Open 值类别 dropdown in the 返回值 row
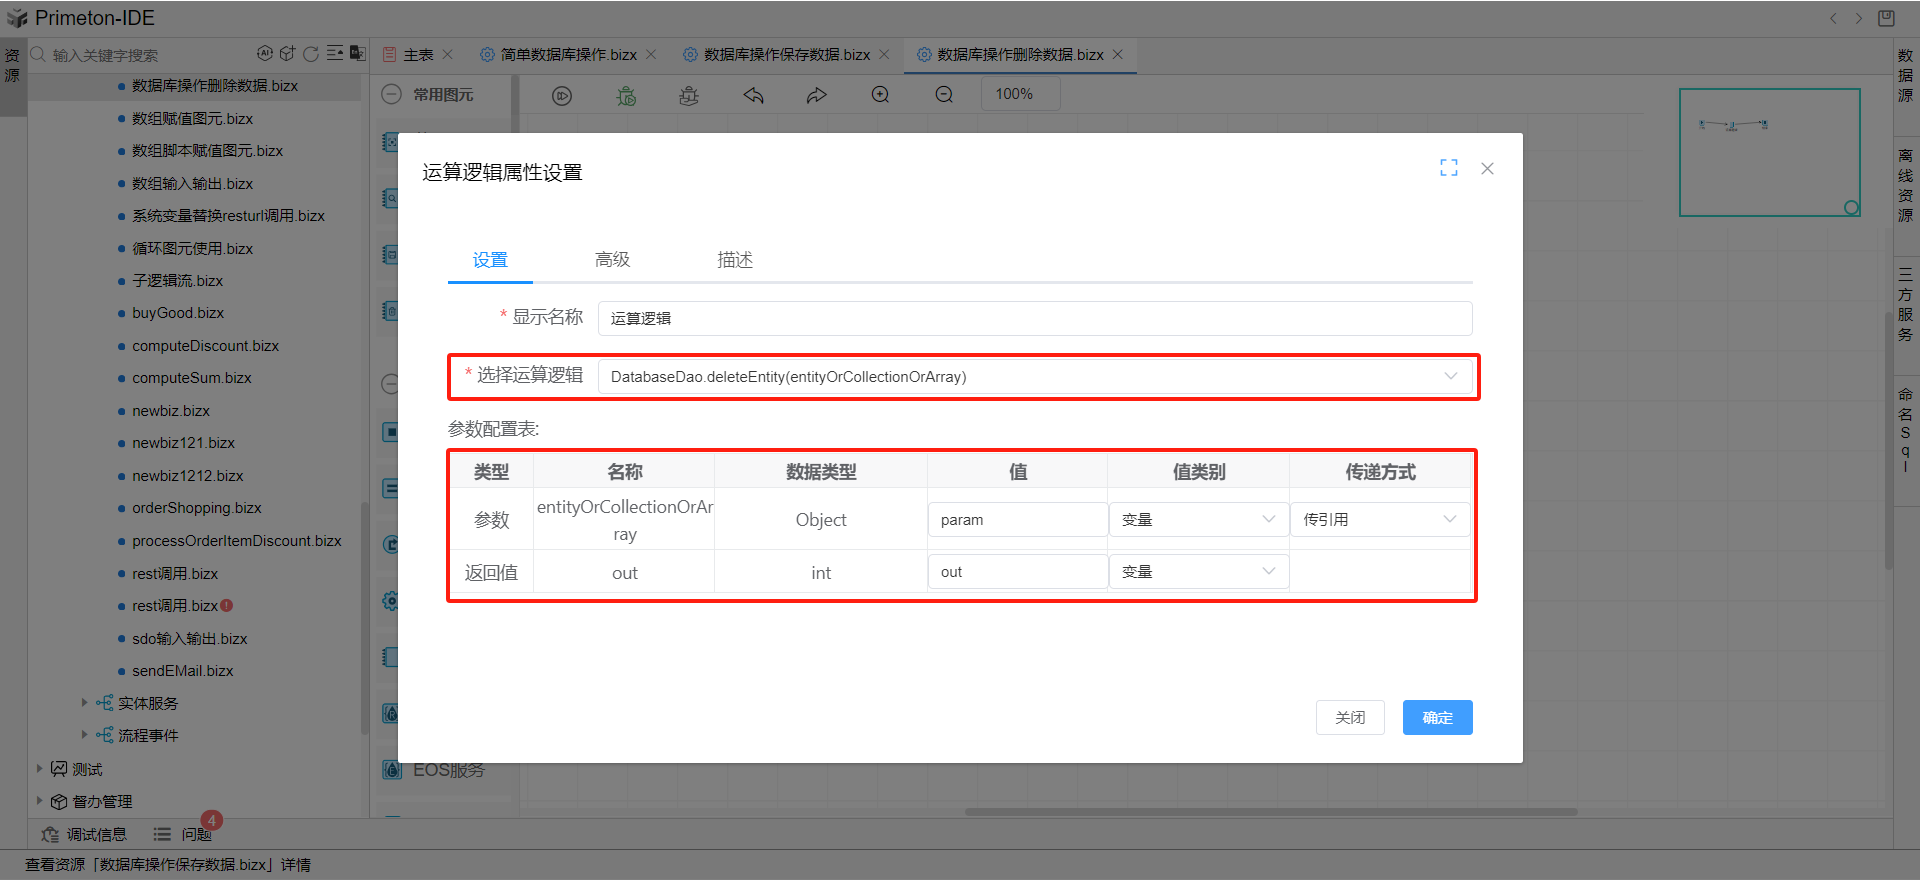This screenshot has height=880, width=1920. 1198,572
